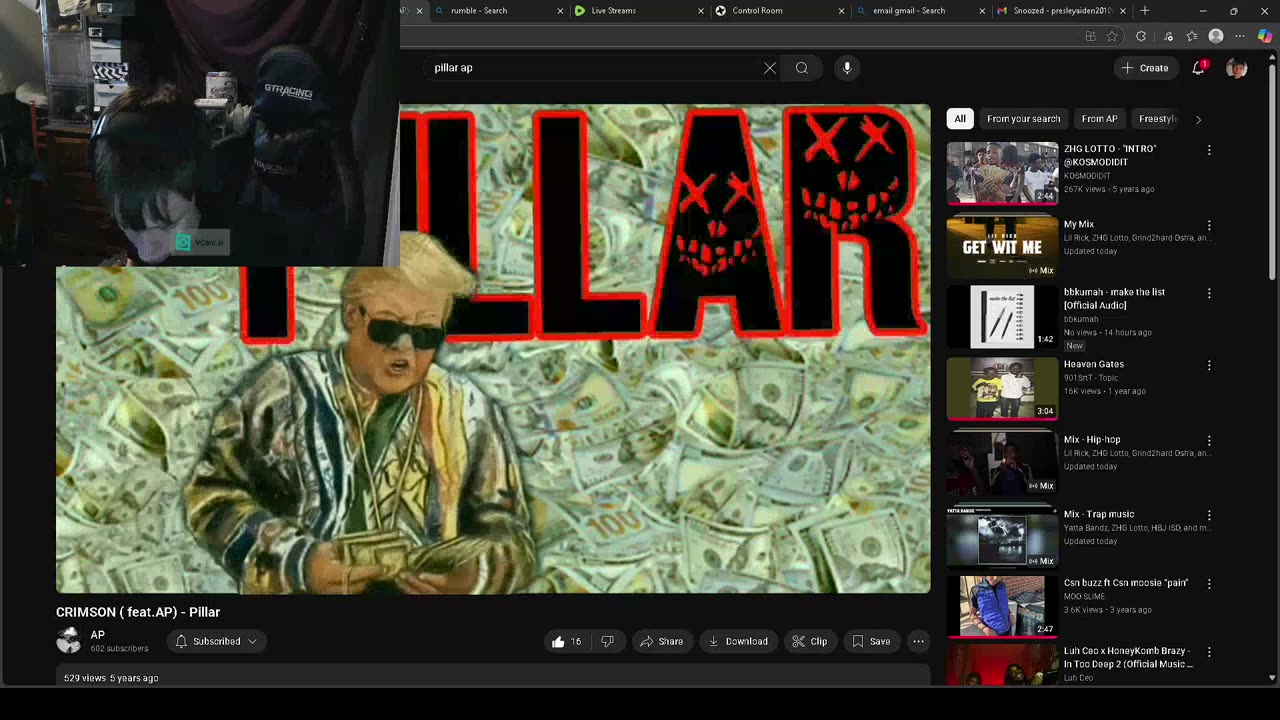Select the From AP chip
Viewport: 1280px width, 720px height.
pyautogui.click(x=1099, y=119)
